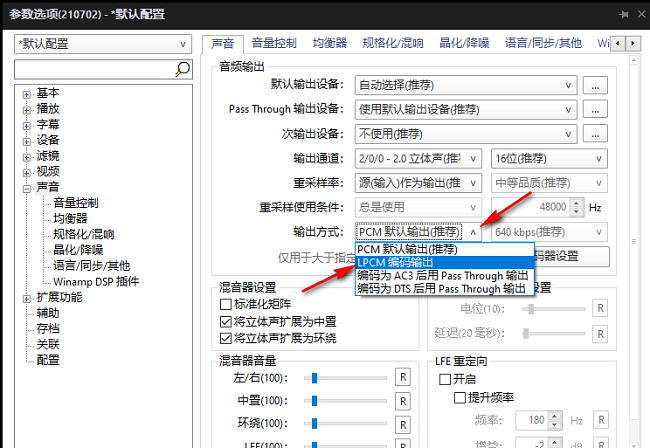Image resolution: width=650 pixels, height=448 pixels.
Task: Open the 默认配置 profile dropdown
Action: [x=103, y=44]
